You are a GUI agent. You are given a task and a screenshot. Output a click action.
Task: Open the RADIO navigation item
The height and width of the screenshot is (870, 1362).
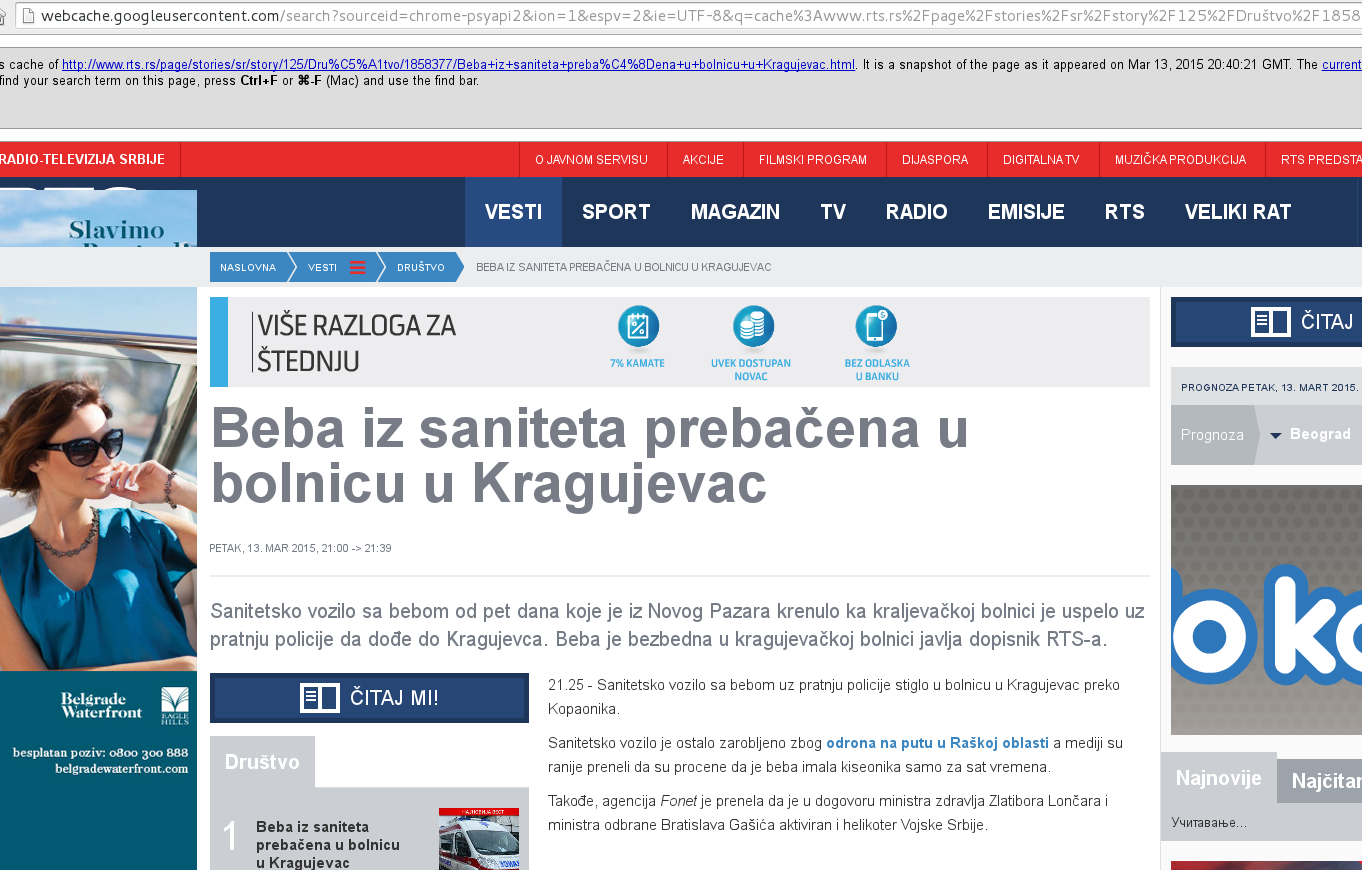coord(916,212)
